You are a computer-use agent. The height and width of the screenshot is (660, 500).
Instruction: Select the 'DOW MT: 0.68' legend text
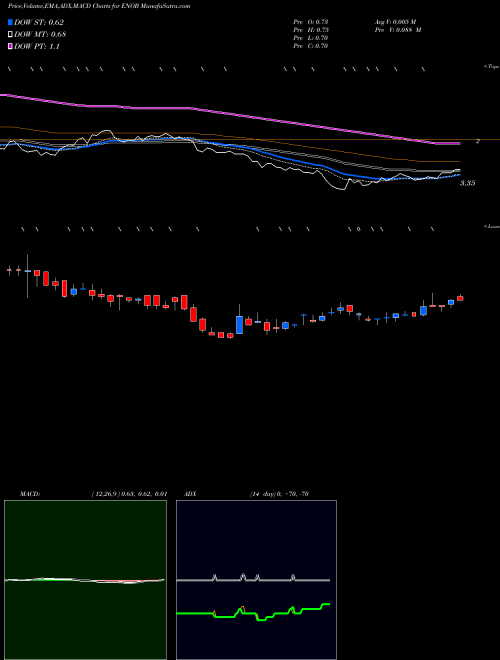pyautogui.click(x=40, y=35)
